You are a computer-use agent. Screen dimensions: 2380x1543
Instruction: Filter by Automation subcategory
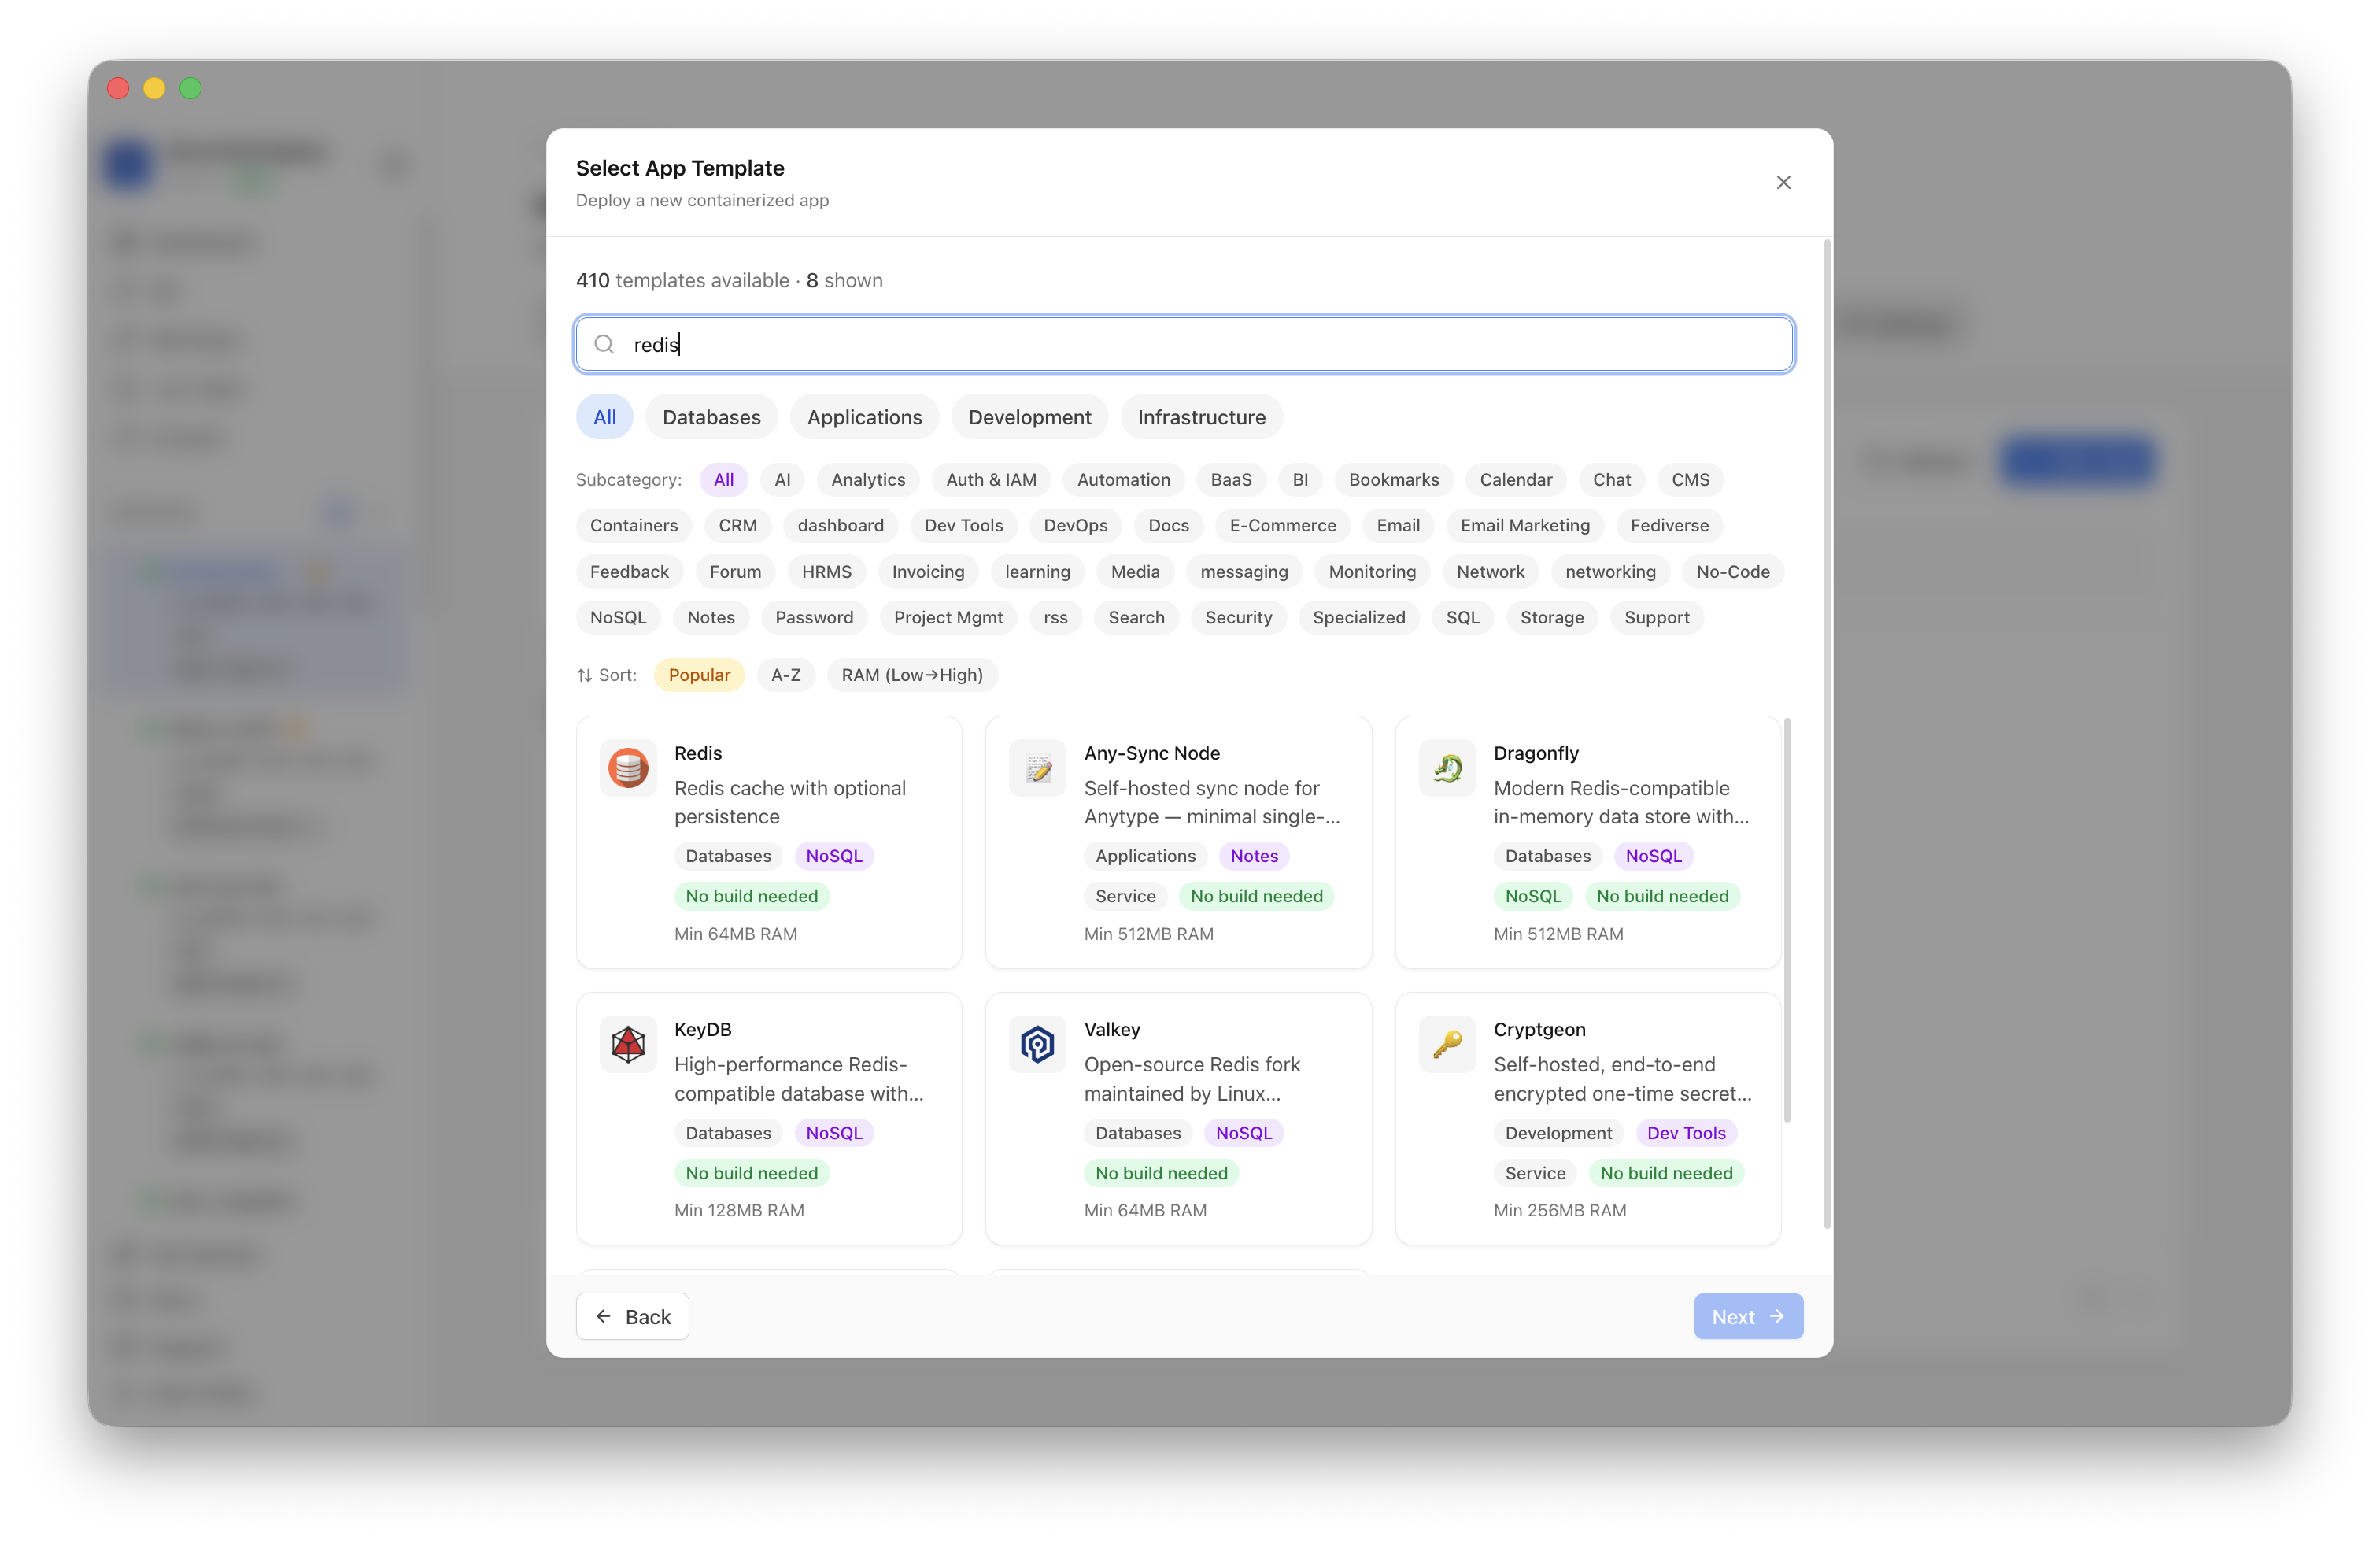pos(1123,479)
